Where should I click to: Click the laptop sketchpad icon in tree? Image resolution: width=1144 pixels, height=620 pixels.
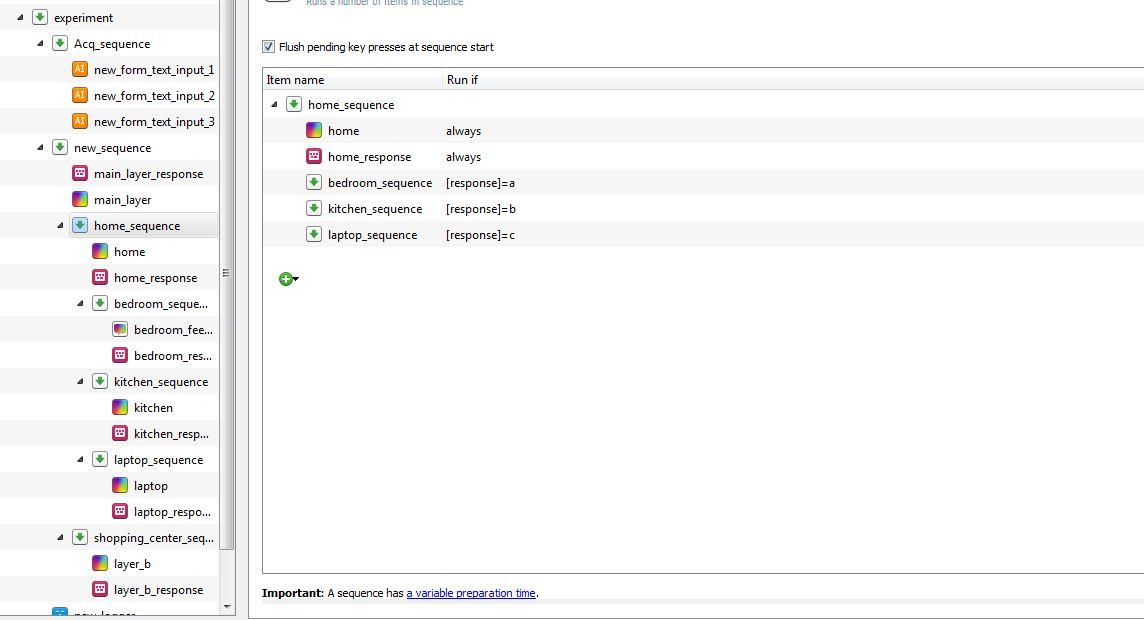click(x=120, y=485)
